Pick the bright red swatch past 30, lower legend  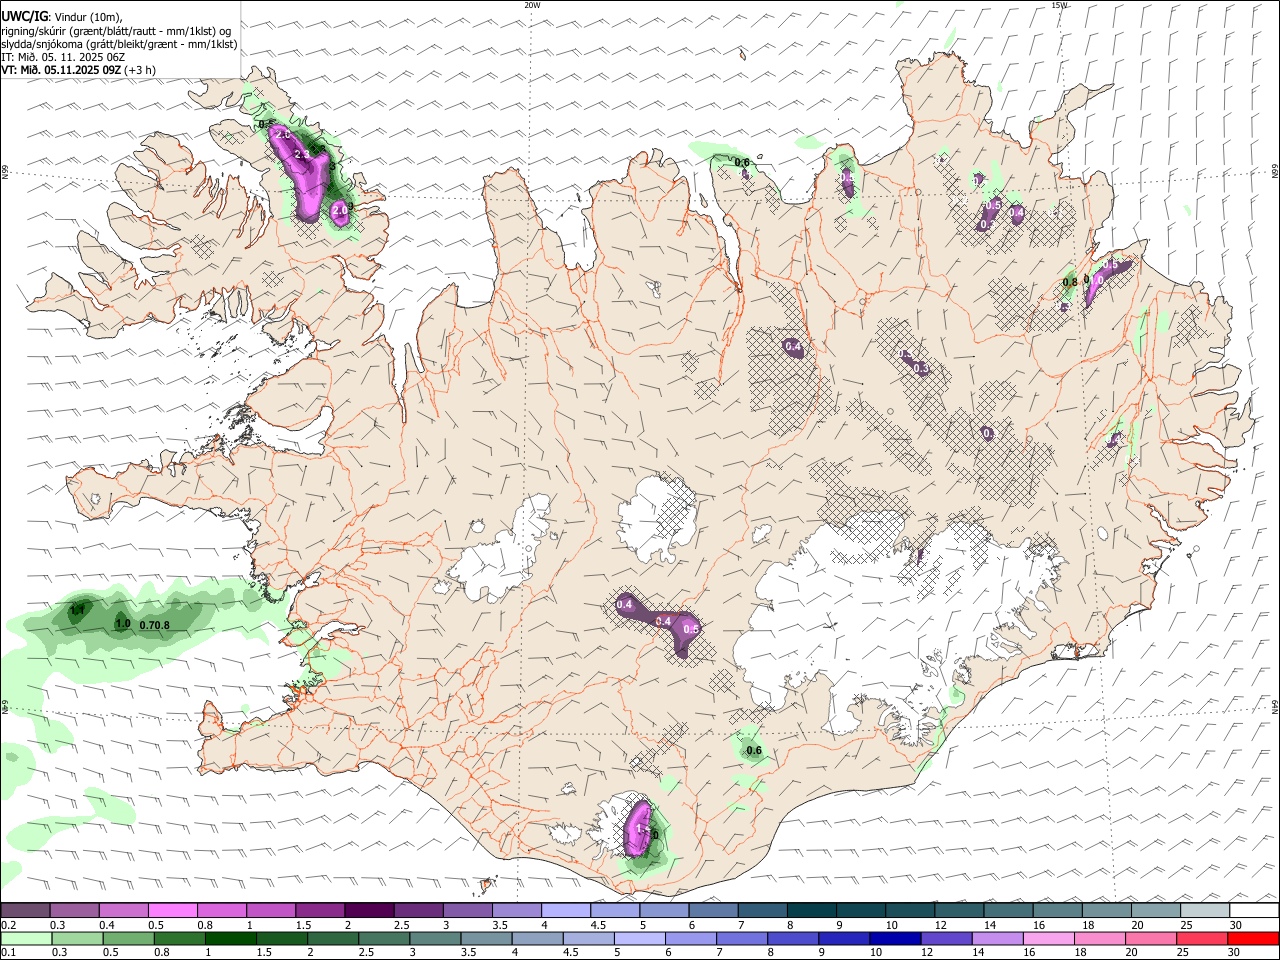[1252, 939]
